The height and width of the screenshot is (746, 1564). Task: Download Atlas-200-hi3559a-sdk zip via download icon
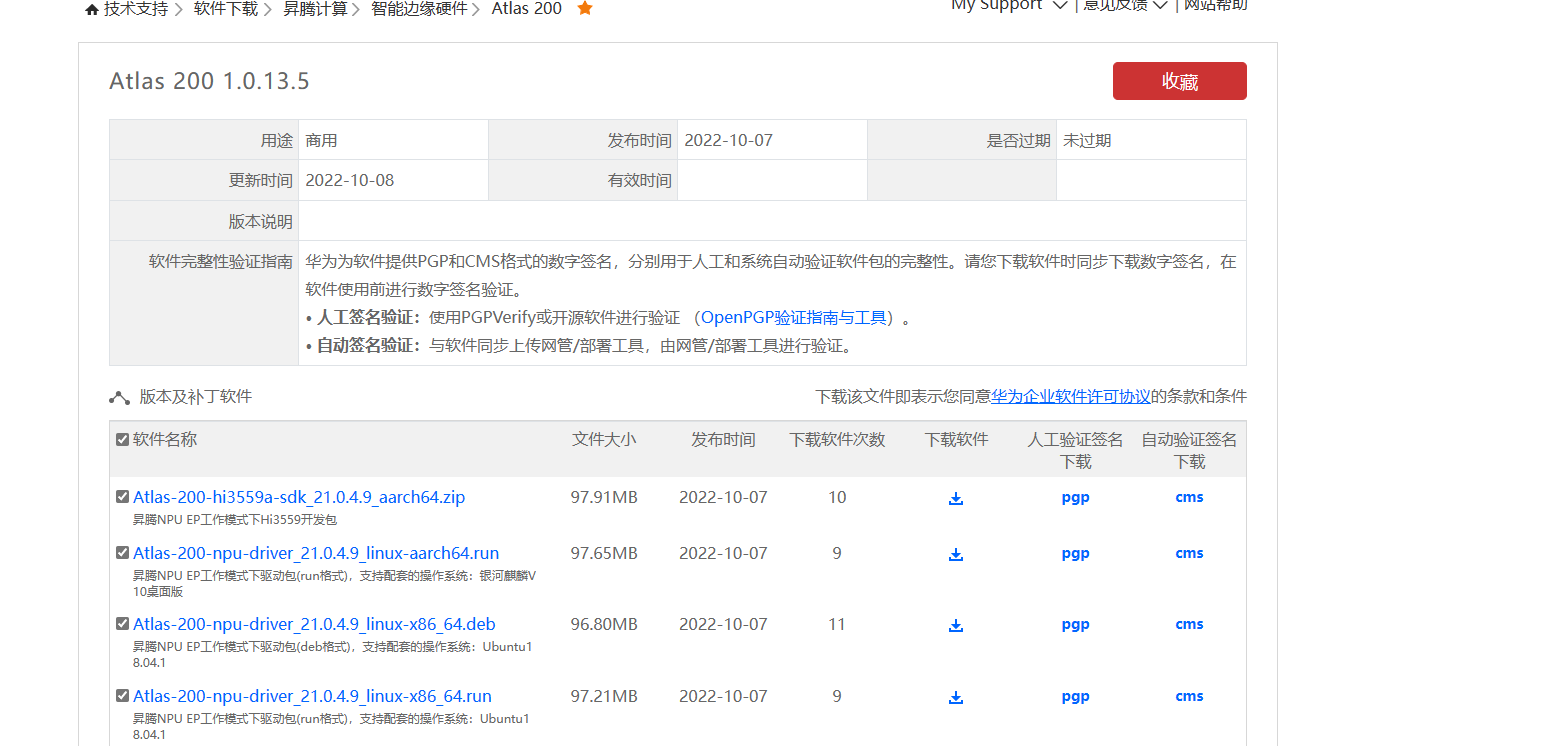point(956,498)
